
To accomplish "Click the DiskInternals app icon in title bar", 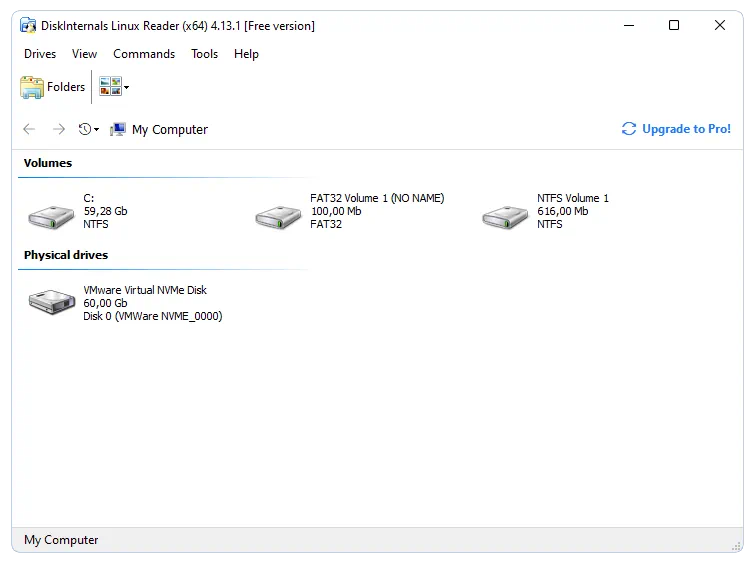I will point(28,26).
